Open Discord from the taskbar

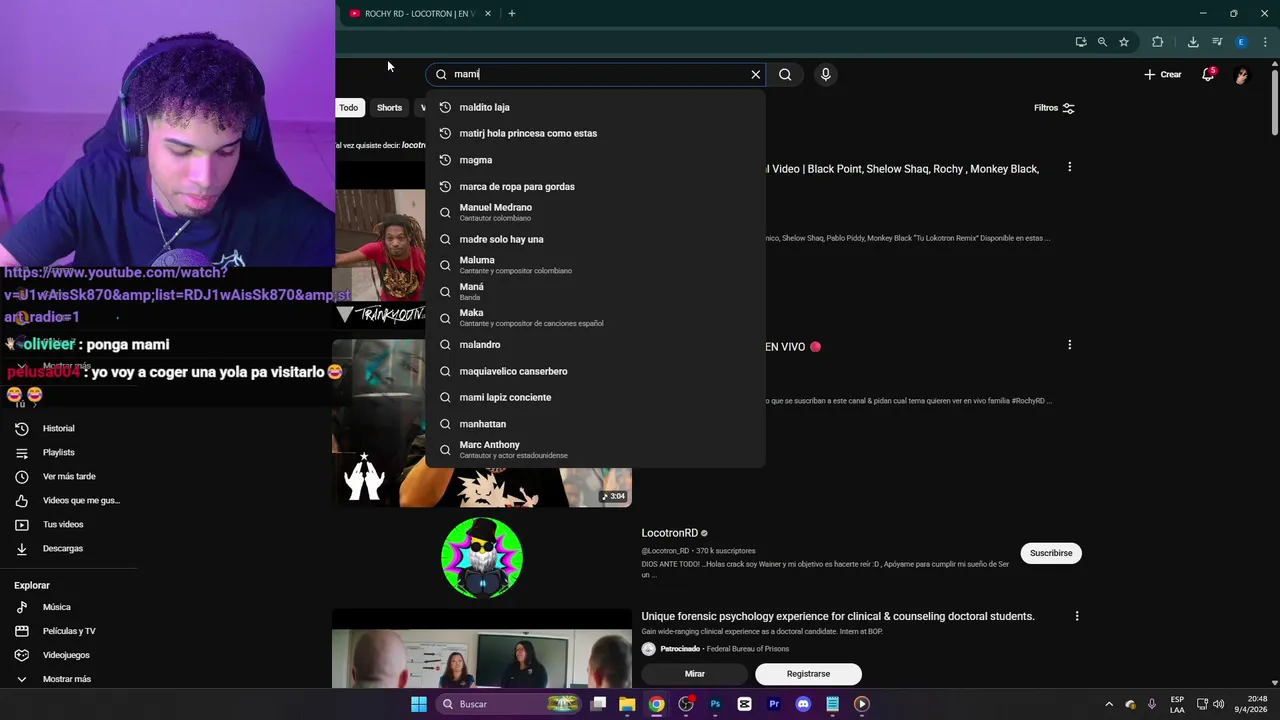click(x=803, y=704)
